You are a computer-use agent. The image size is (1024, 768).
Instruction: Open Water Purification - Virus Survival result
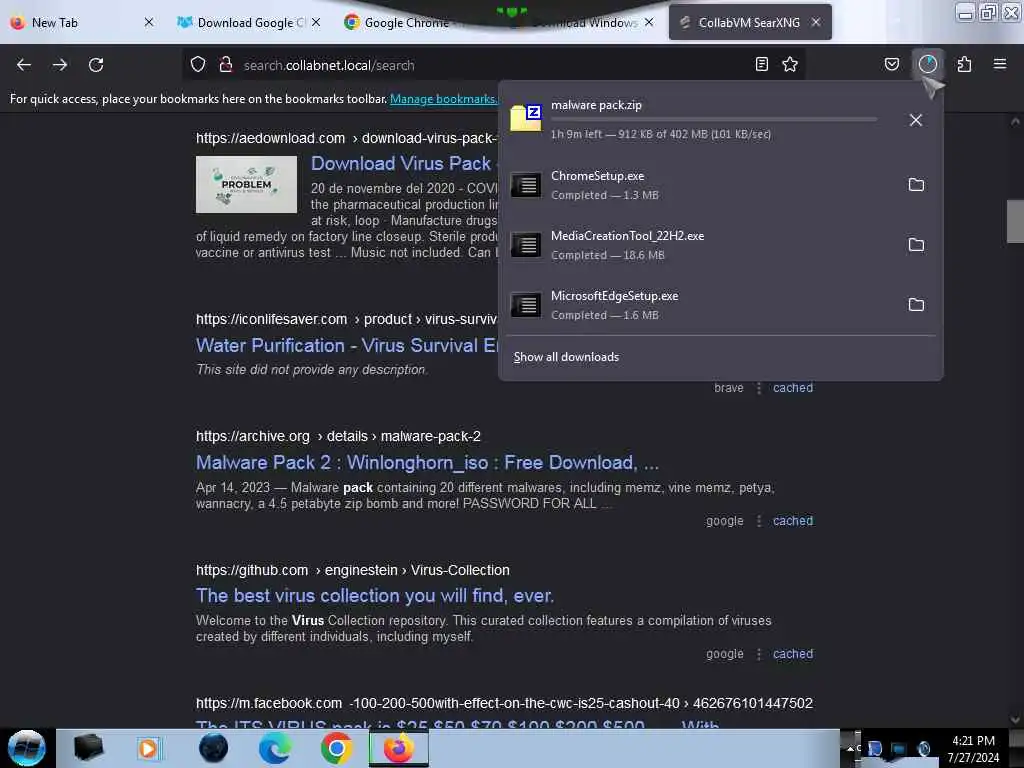(x=347, y=345)
